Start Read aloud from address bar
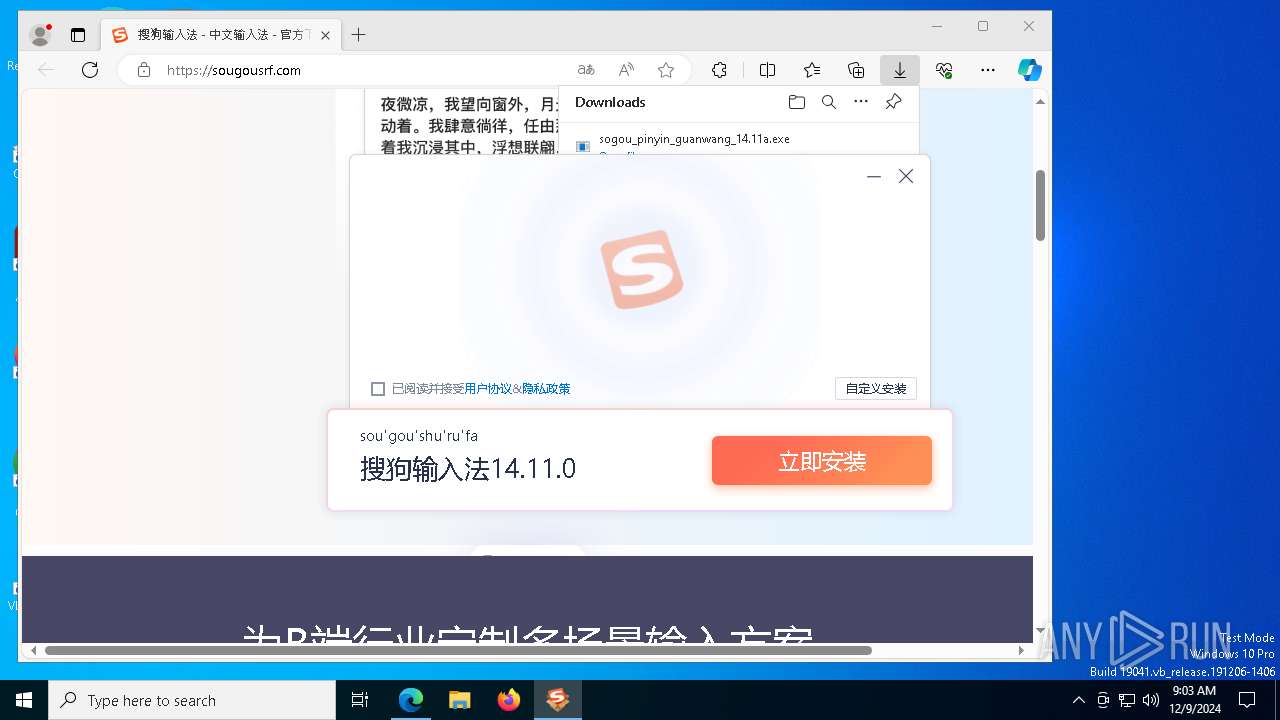 (626, 70)
